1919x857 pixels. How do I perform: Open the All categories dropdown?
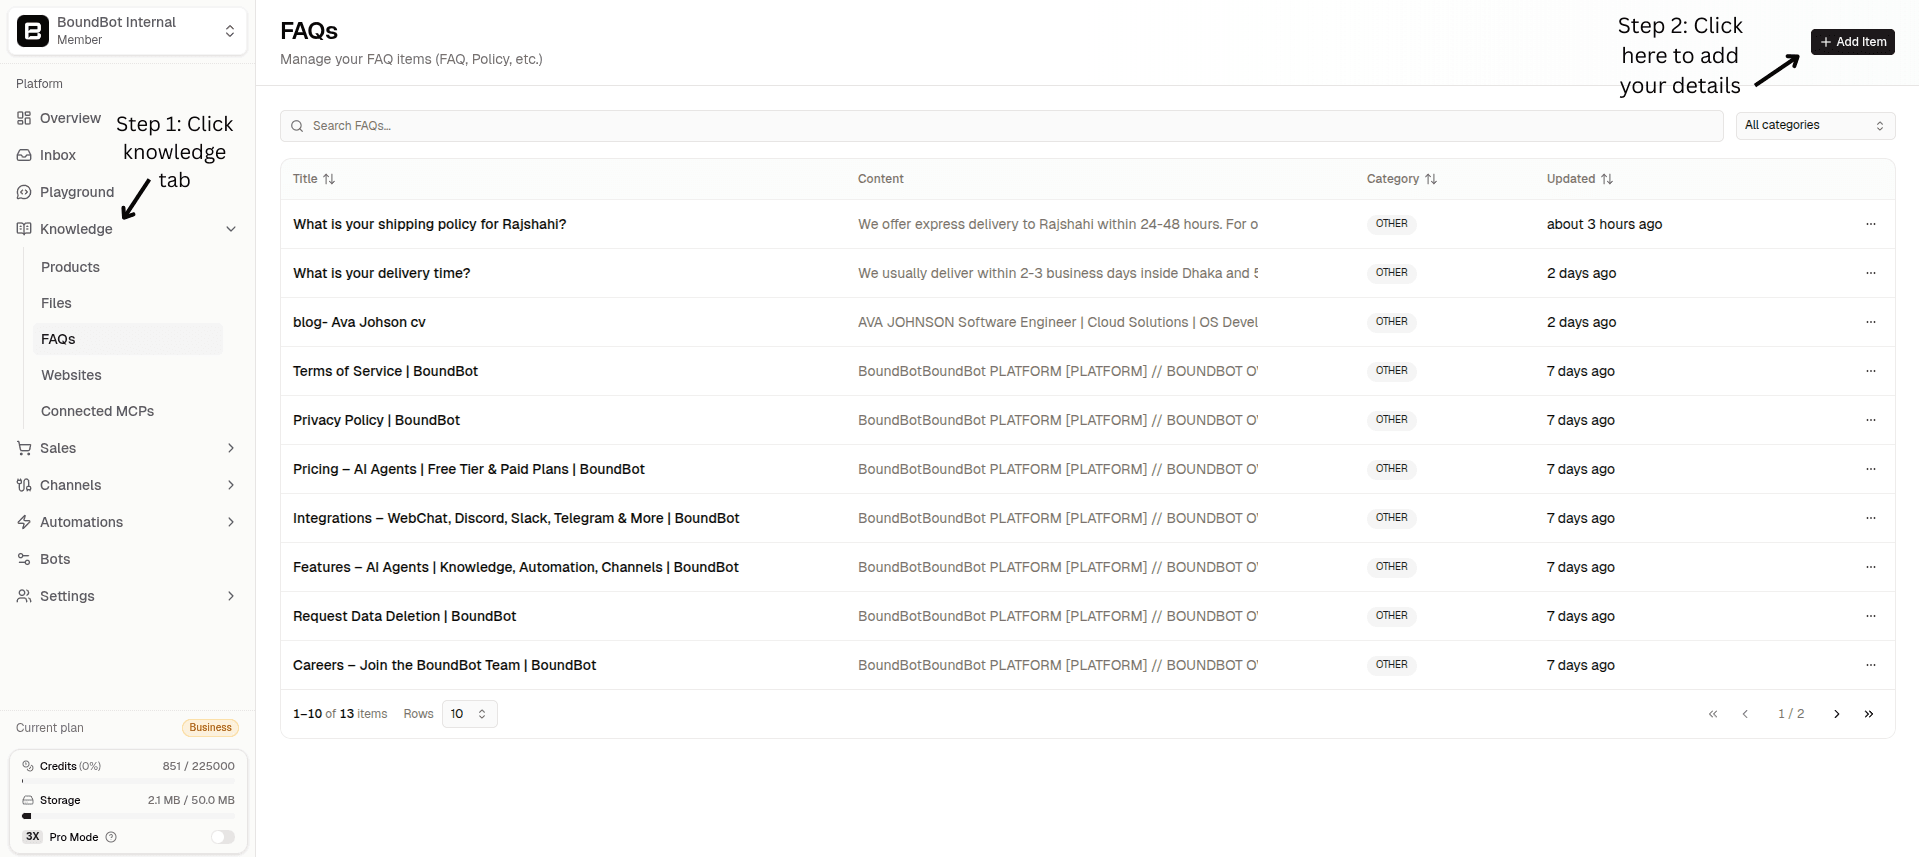[x=1814, y=125]
